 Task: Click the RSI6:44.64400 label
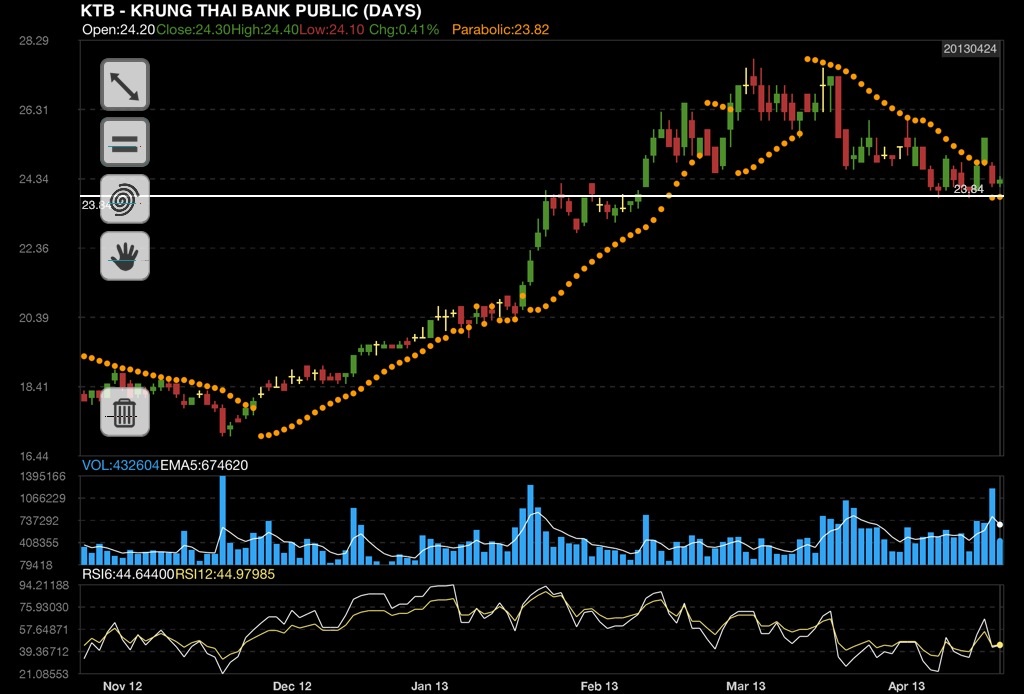pos(128,574)
